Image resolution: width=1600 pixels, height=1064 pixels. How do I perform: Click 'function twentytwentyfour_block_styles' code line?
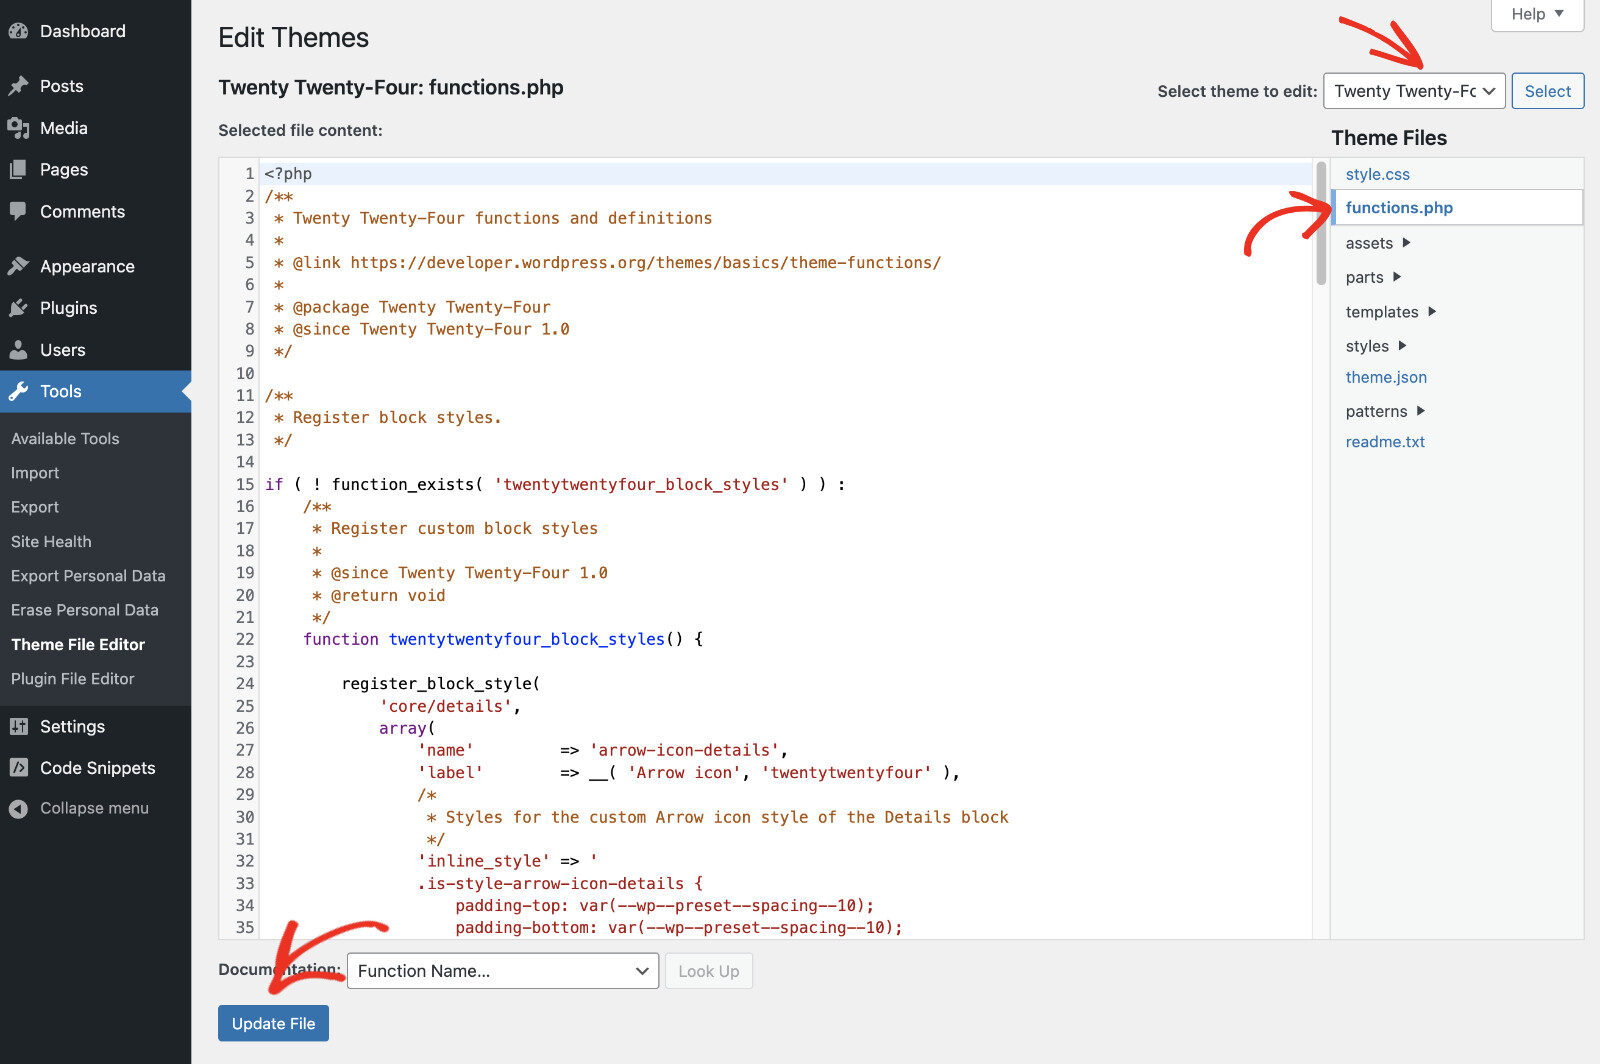click(x=503, y=639)
